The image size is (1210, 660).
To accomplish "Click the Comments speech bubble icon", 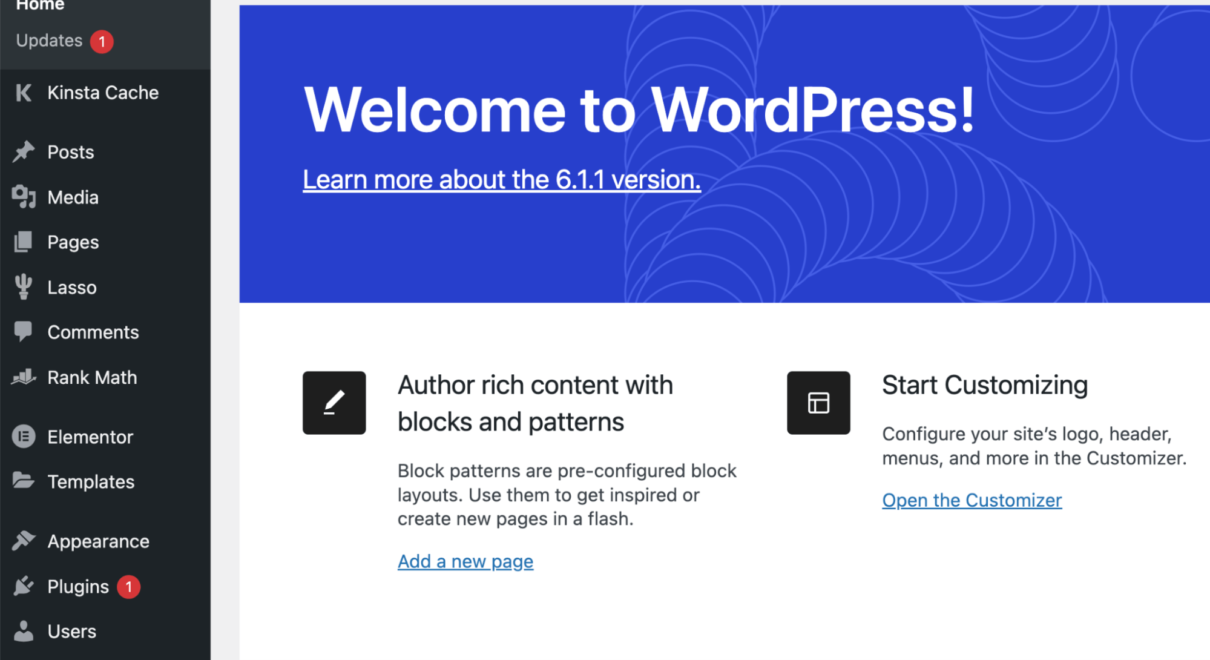I will pos(23,332).
